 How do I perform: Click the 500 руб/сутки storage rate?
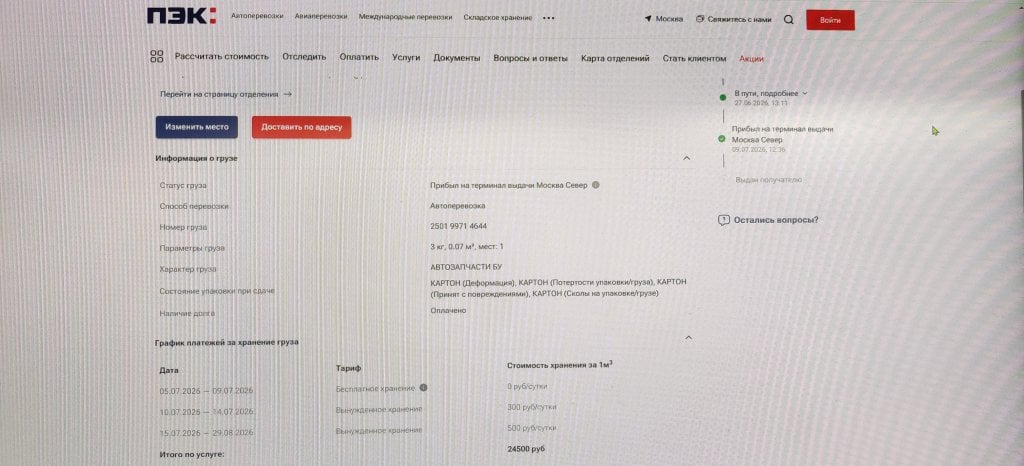[x=532, y=428]
